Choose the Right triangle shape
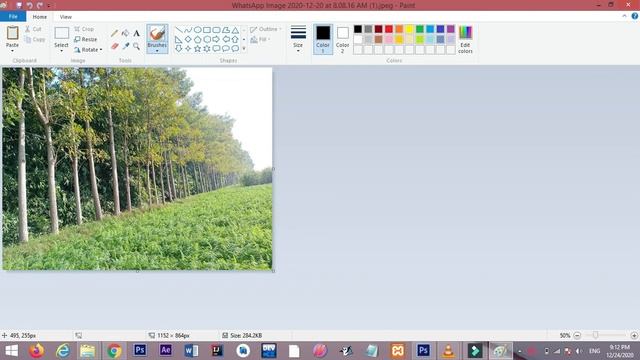Viewport: 640px width, 360px height. click(x=178, y=39)
